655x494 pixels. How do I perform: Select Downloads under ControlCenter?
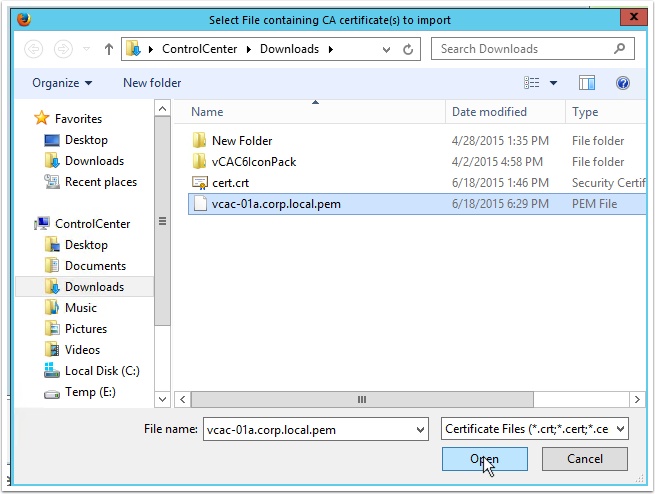pyautogui.click(x=94, y=287)
